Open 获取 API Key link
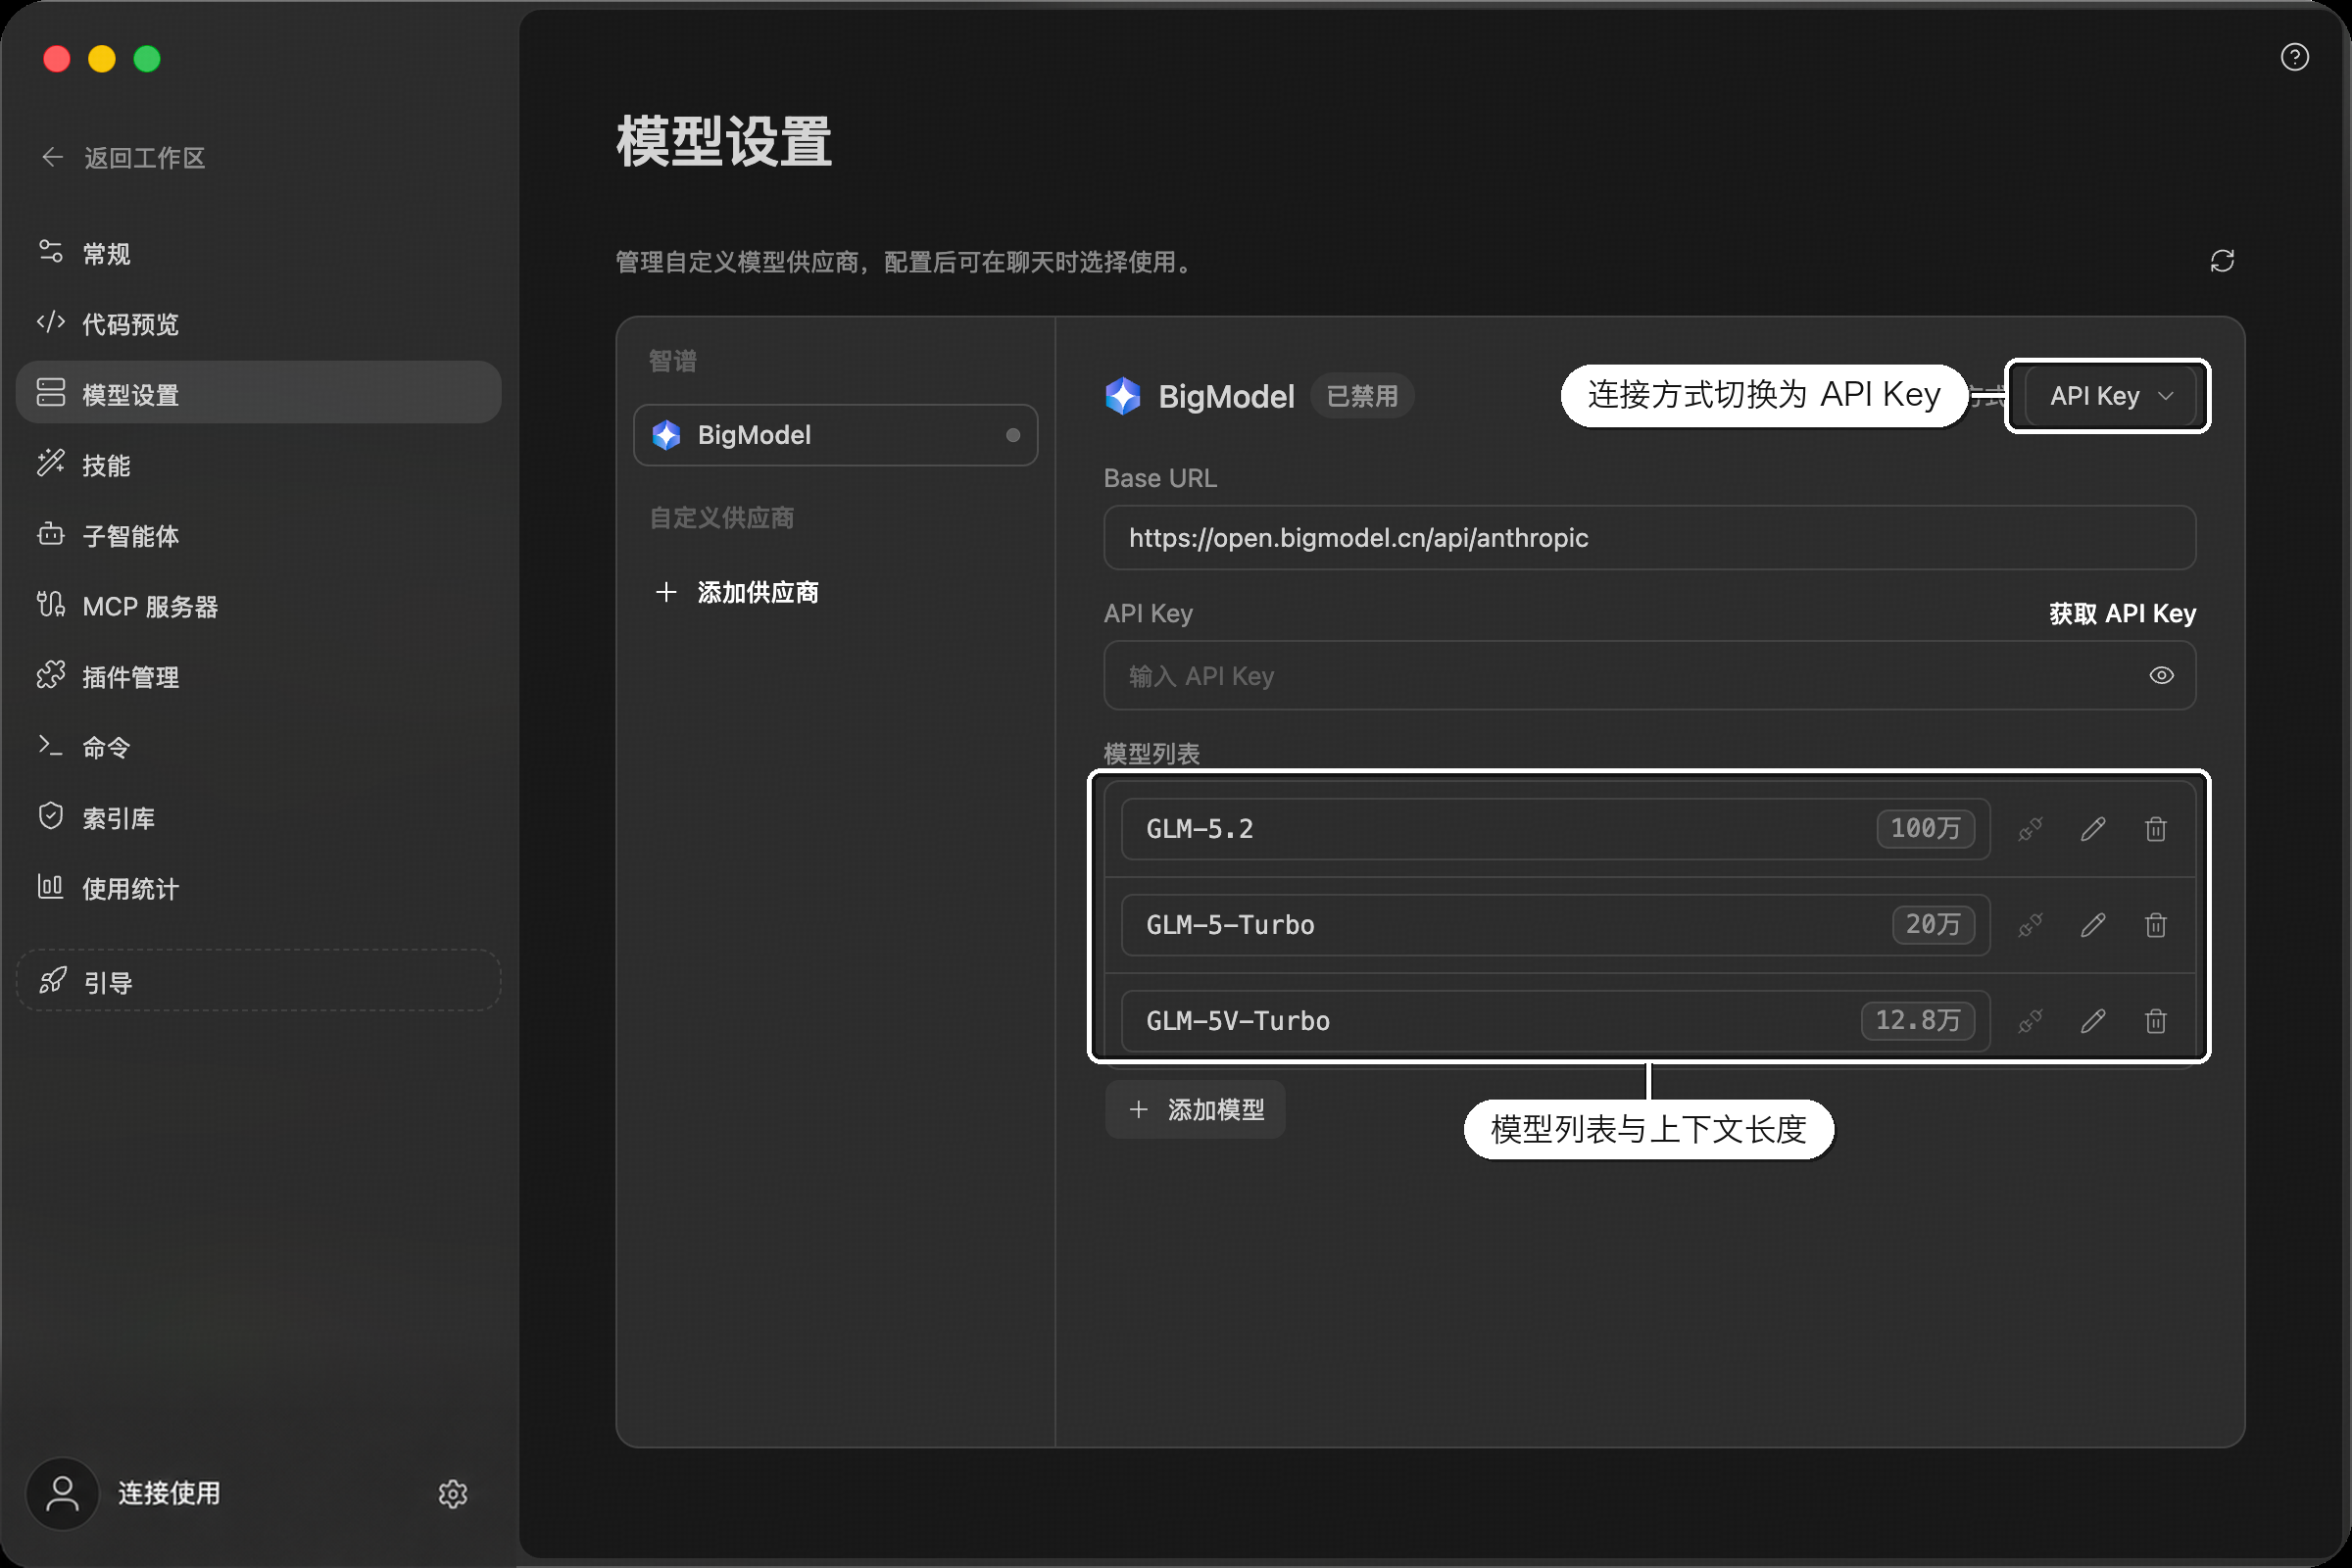 pyautogui.click(x=2122, y=613)
